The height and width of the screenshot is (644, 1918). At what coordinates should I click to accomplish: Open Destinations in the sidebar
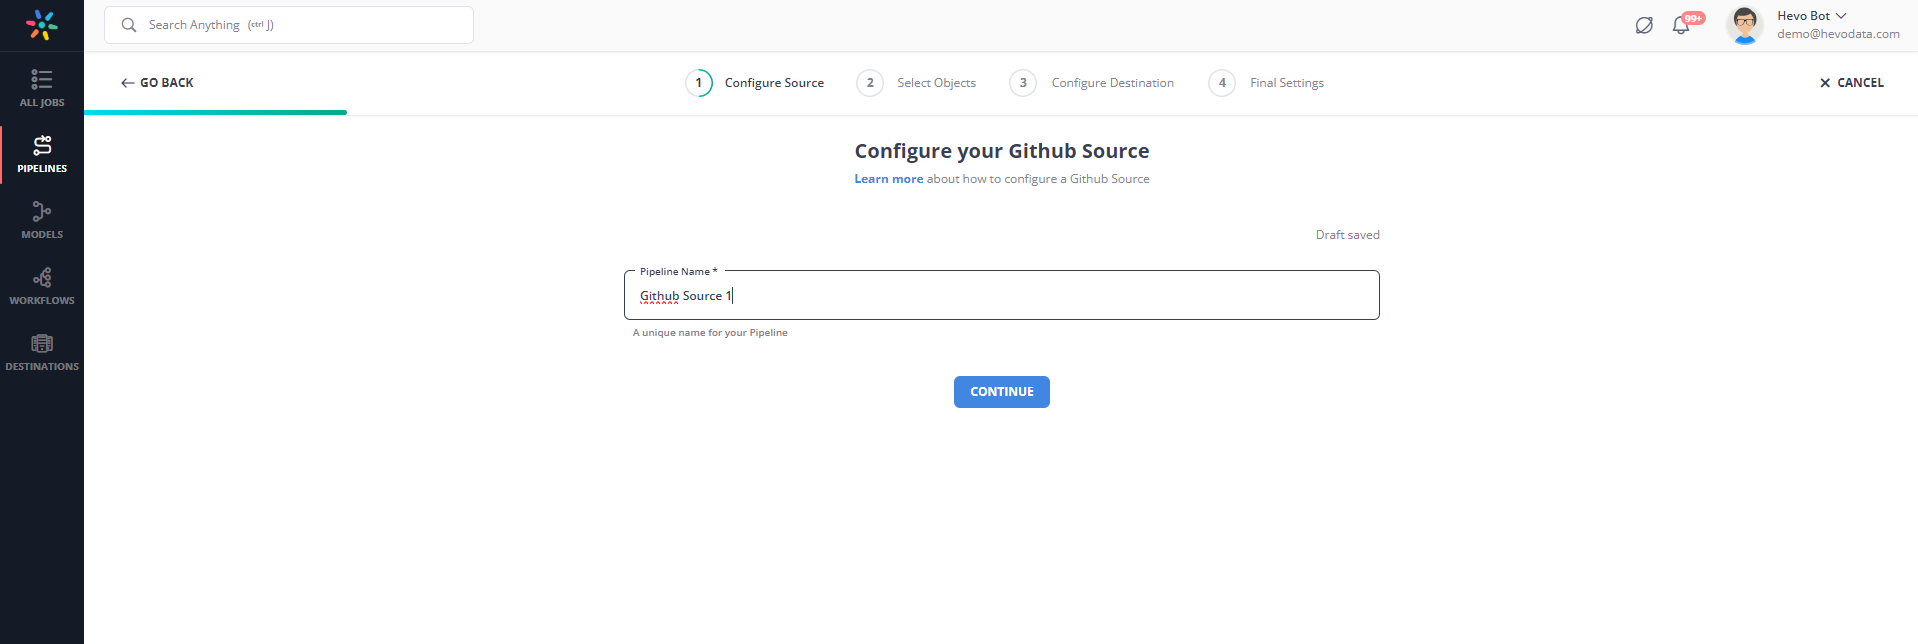click(x=42, y=352)
